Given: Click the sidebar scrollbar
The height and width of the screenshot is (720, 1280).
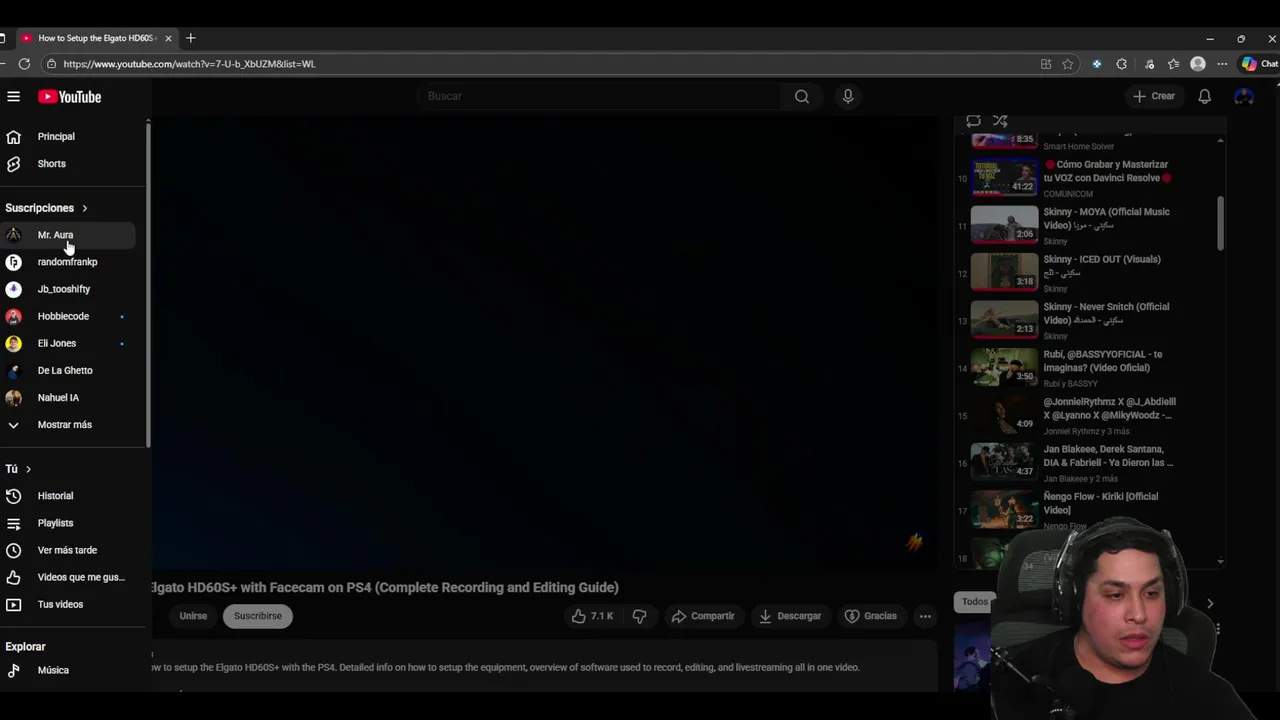Looking at the screenshot, I should tap(148, 285).
